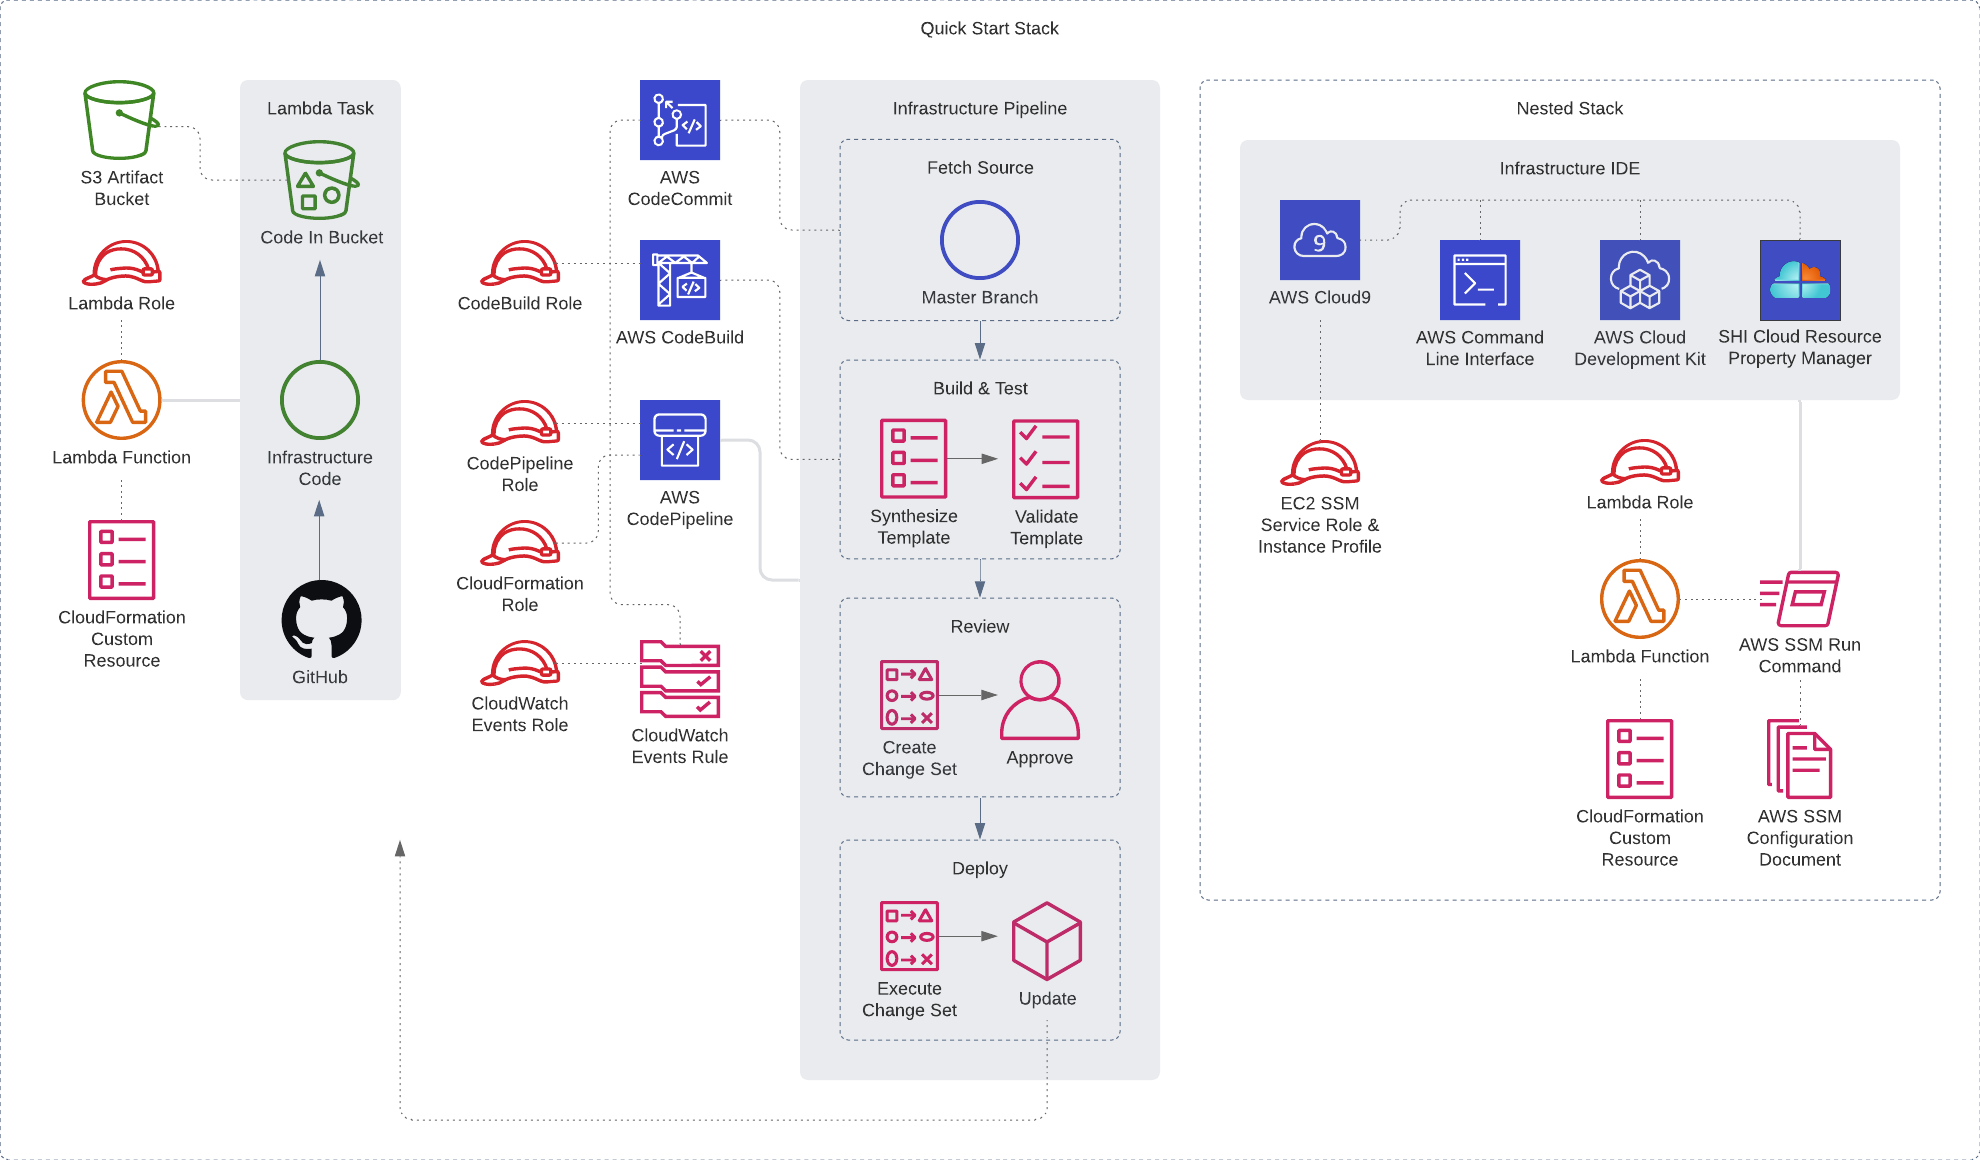
Task: Click the Infrastructure IDE heading
Action: [x=1570, y=168]
